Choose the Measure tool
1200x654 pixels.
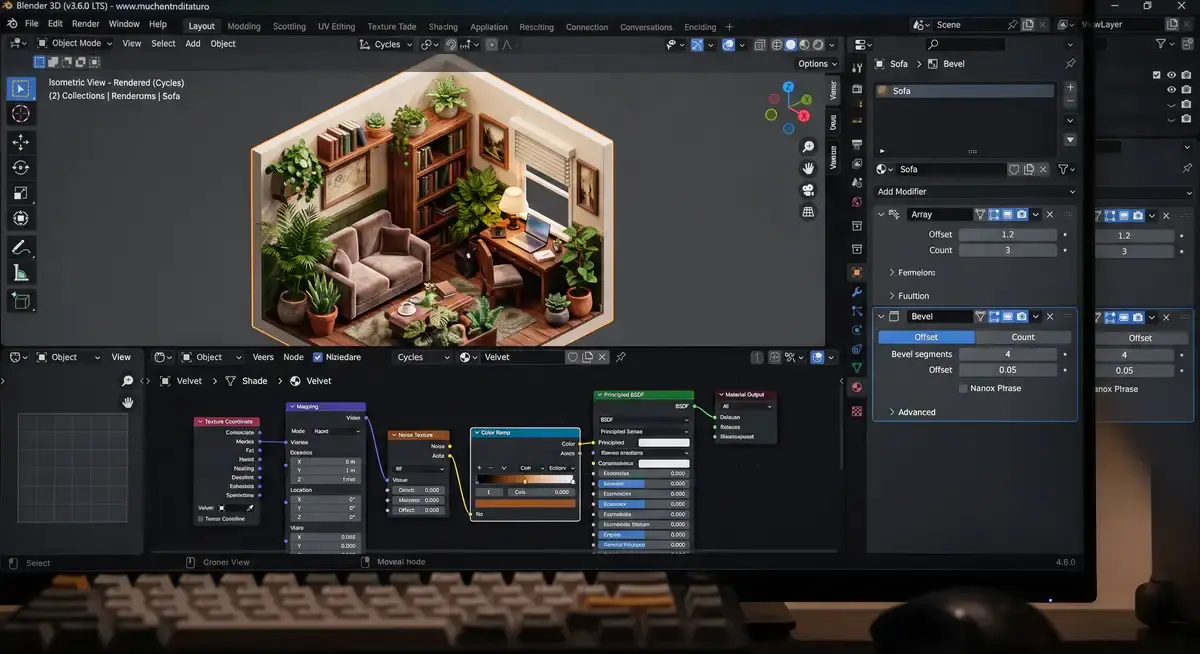21,273
